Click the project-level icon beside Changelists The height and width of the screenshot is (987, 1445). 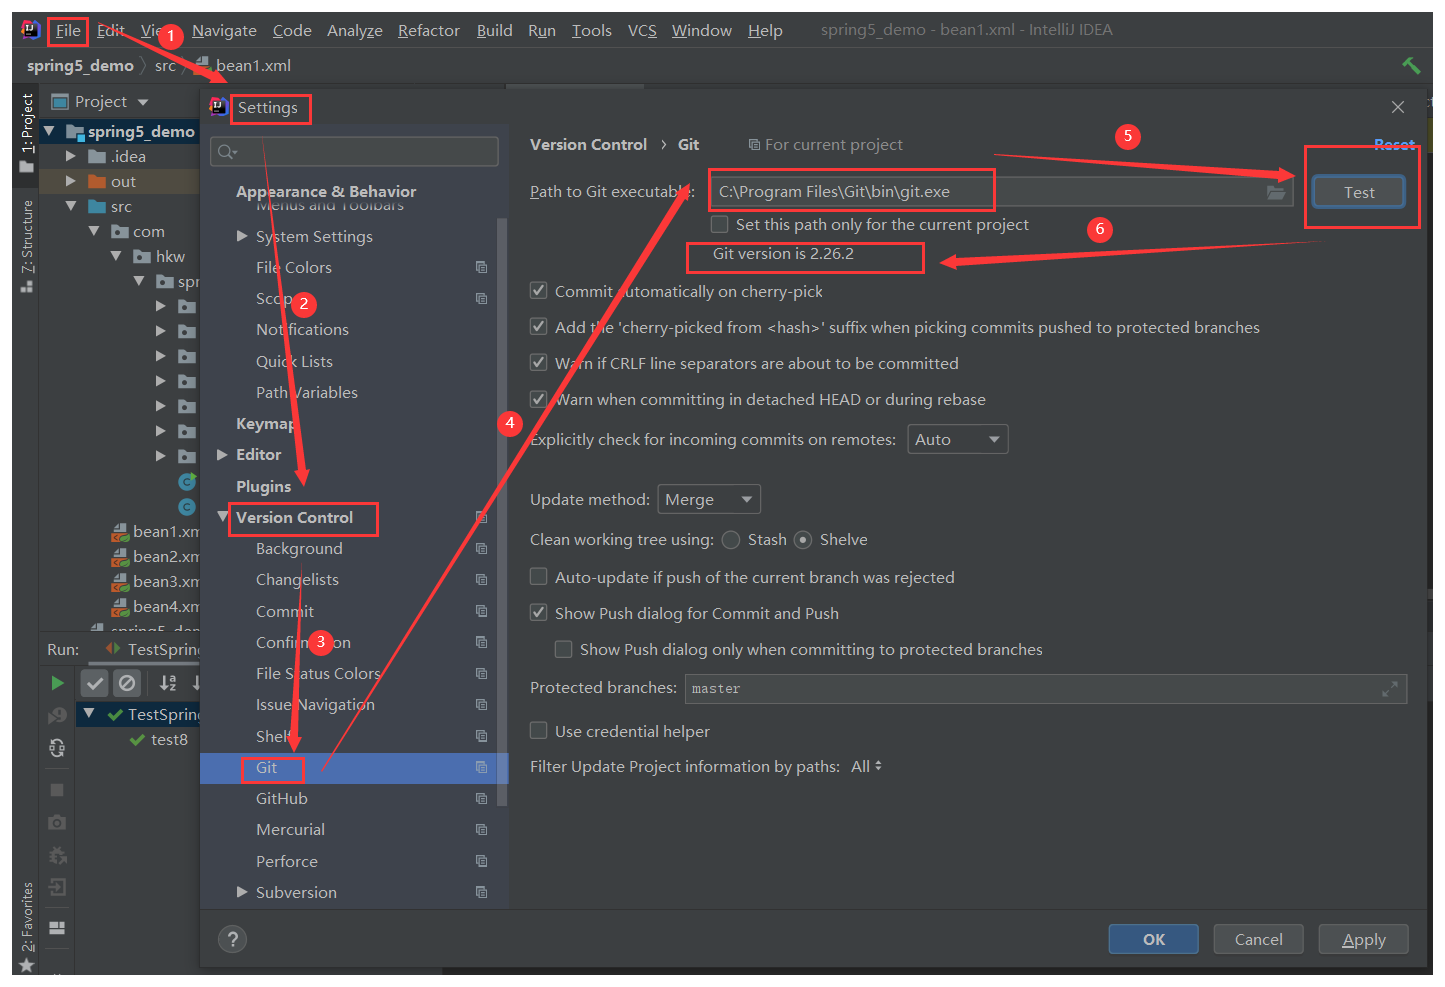[x=481, y=579]
